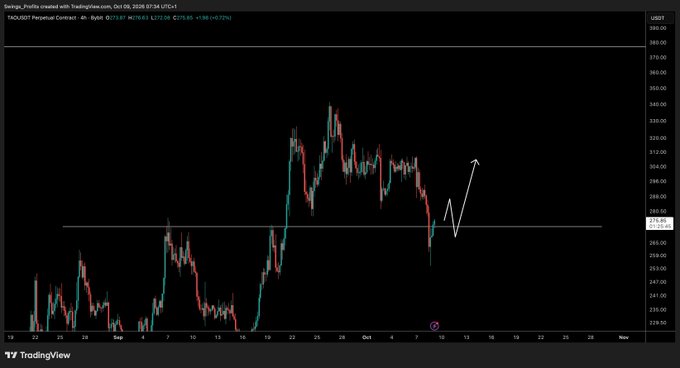Click the +1.98 (+0.72%) change value
The image size is (680, 368).
tap(213, 18)
